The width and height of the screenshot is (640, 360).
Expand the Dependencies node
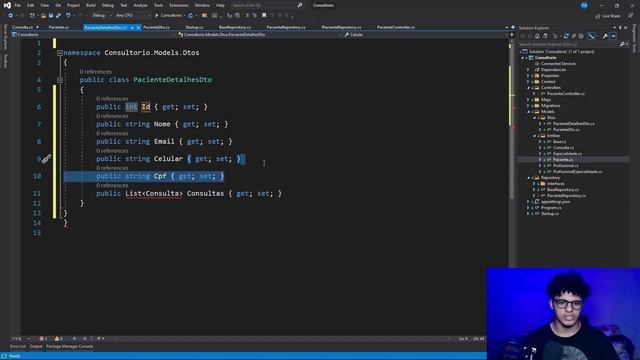[528, 70]
